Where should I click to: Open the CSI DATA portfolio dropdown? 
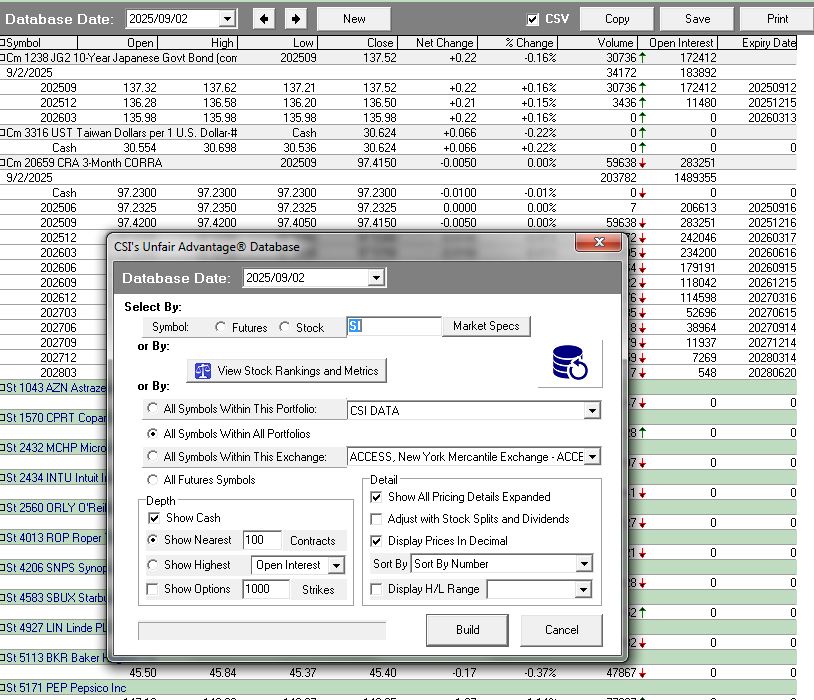click(x=592, y=410)
